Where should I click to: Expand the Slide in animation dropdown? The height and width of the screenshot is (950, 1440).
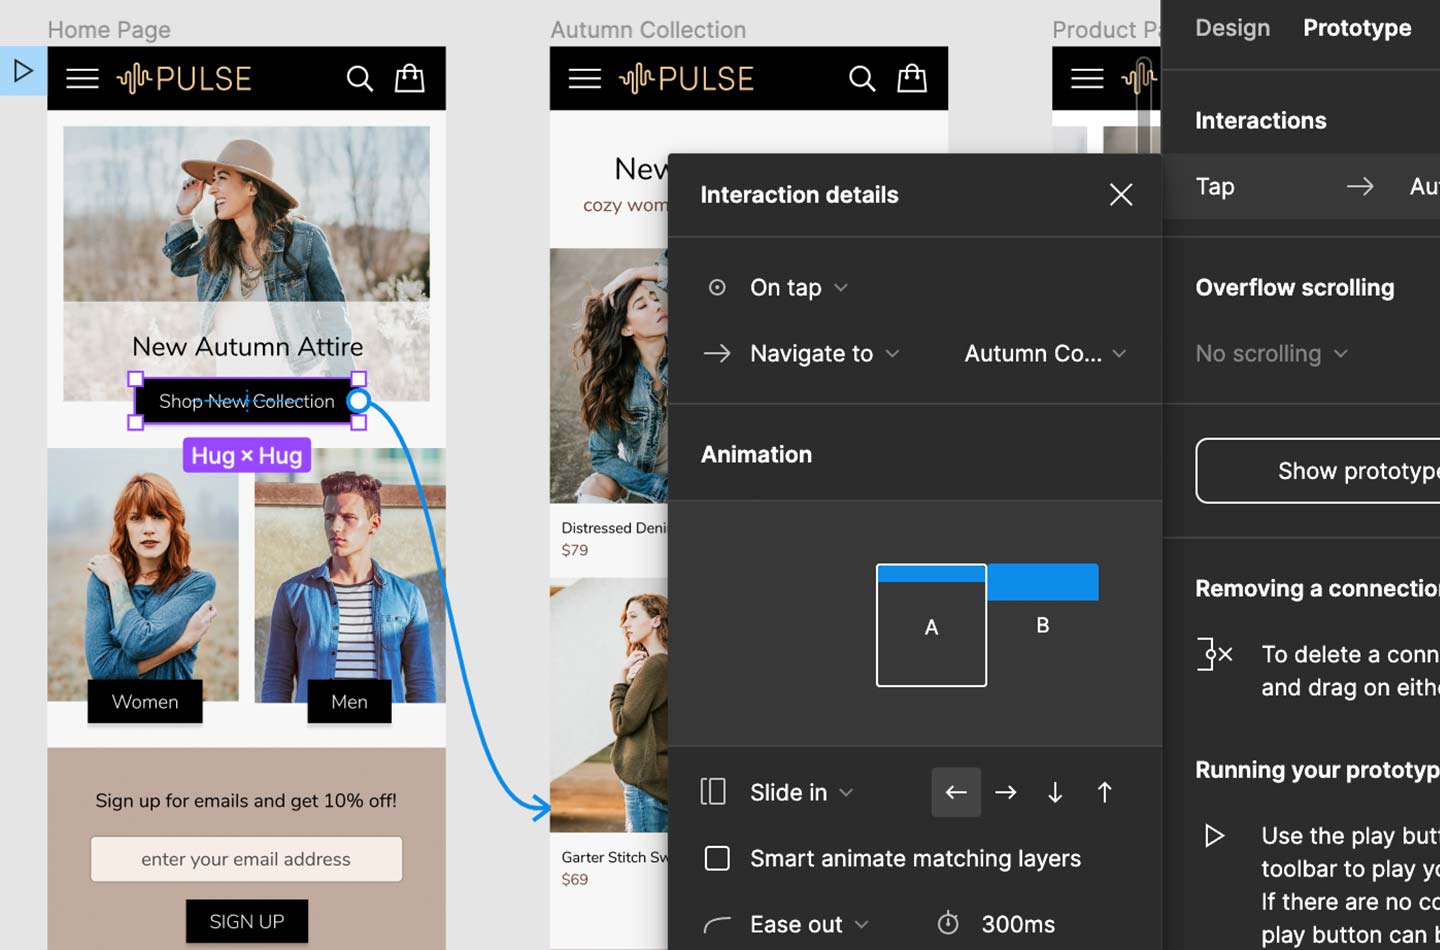pyautogui.click(x=801, y=793)
